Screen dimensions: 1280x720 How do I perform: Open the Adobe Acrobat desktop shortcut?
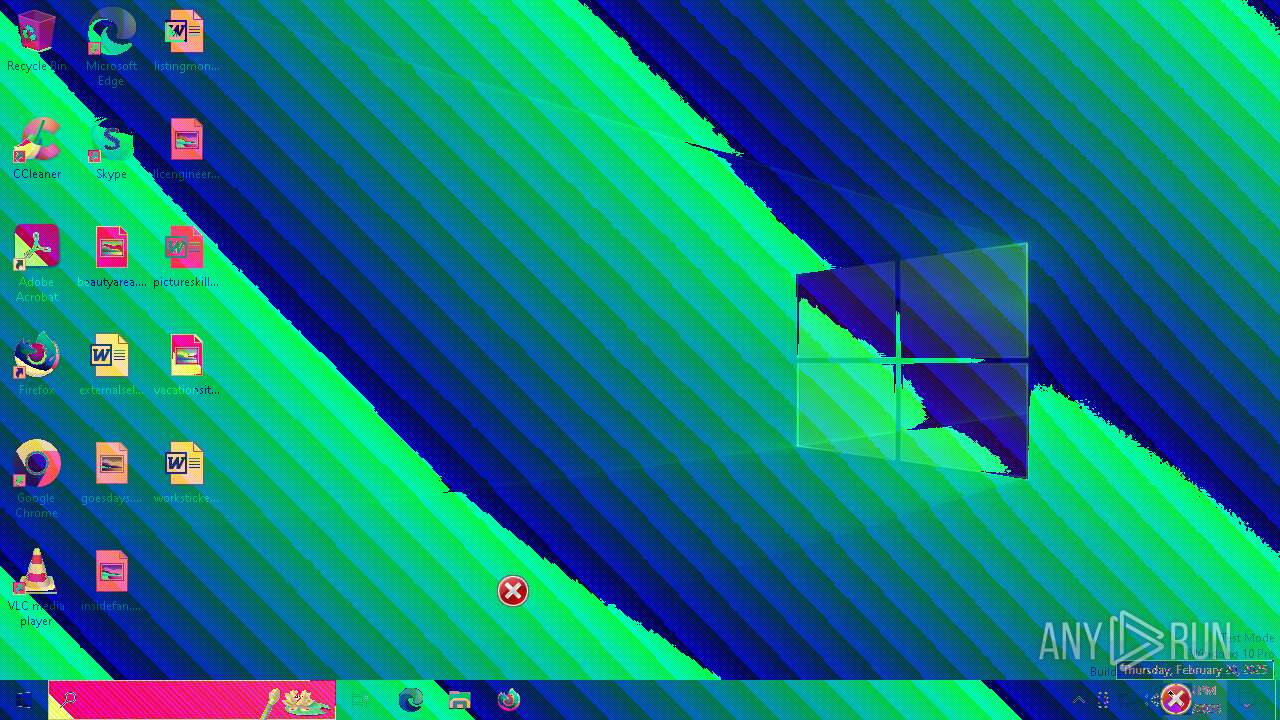click(36, 262)
